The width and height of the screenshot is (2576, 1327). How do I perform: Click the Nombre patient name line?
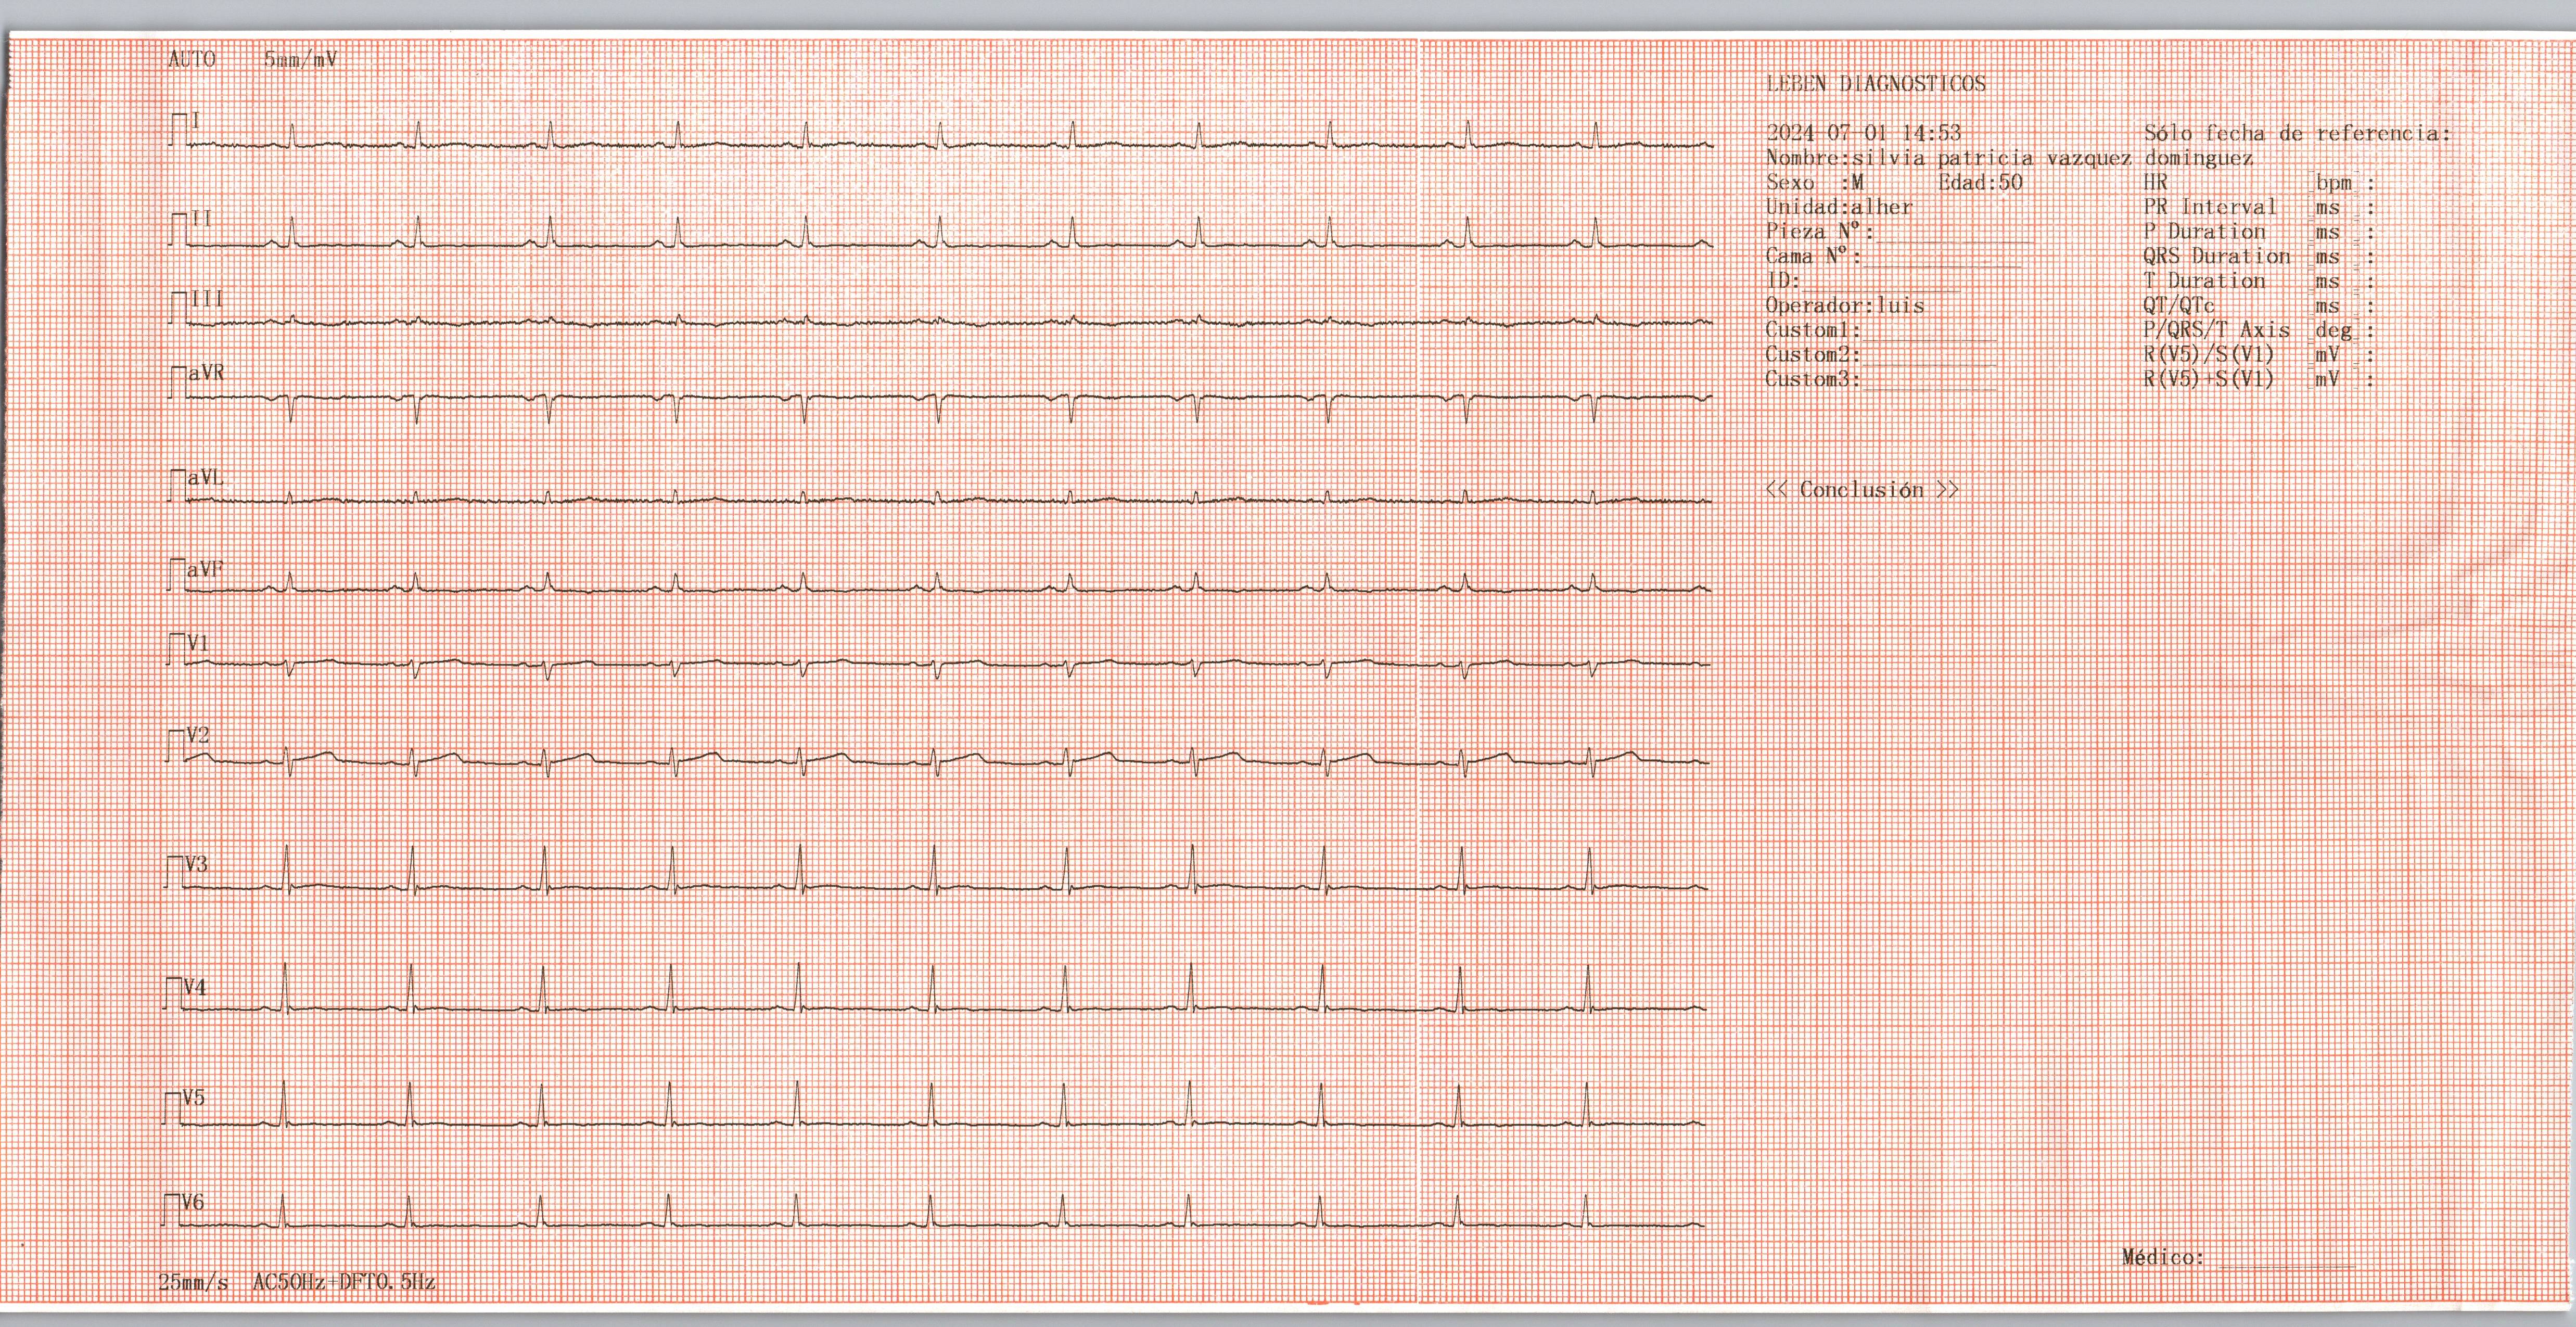2009,158
